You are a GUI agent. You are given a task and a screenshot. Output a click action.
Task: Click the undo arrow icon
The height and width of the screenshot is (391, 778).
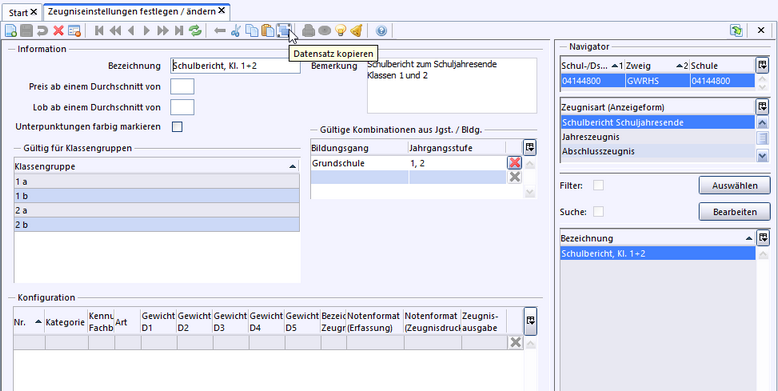point(43,31)
